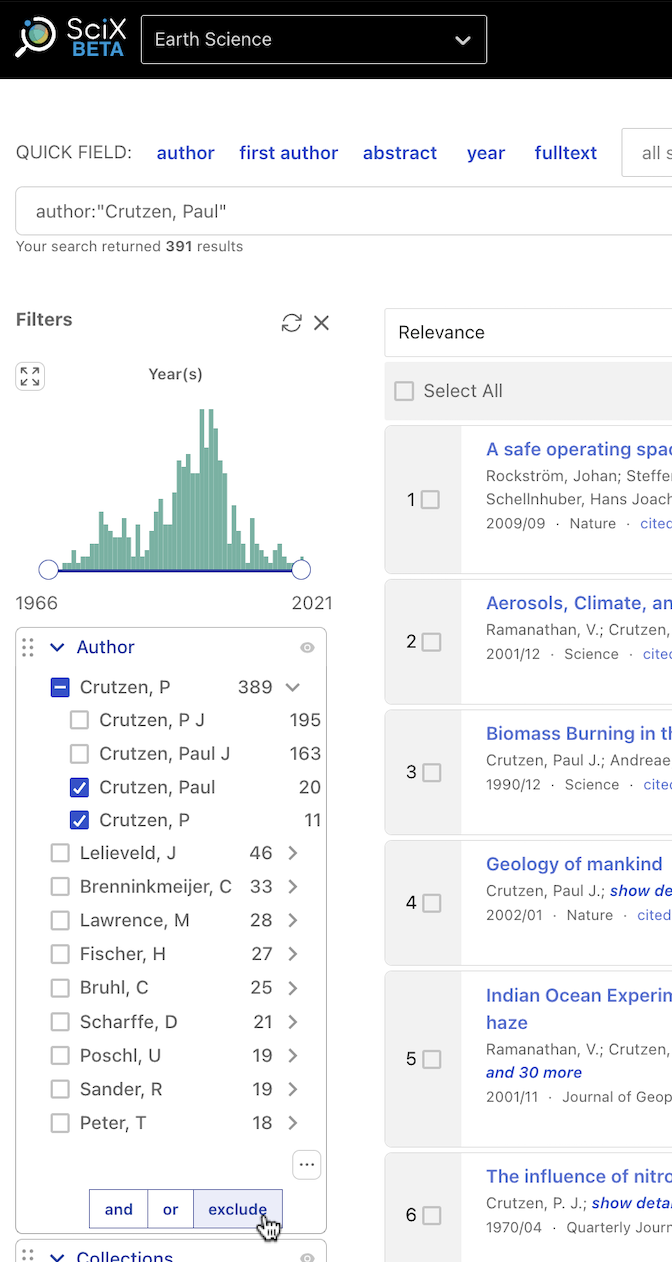Check the Crutzen, P J checkbox

[x=79, y=720]
